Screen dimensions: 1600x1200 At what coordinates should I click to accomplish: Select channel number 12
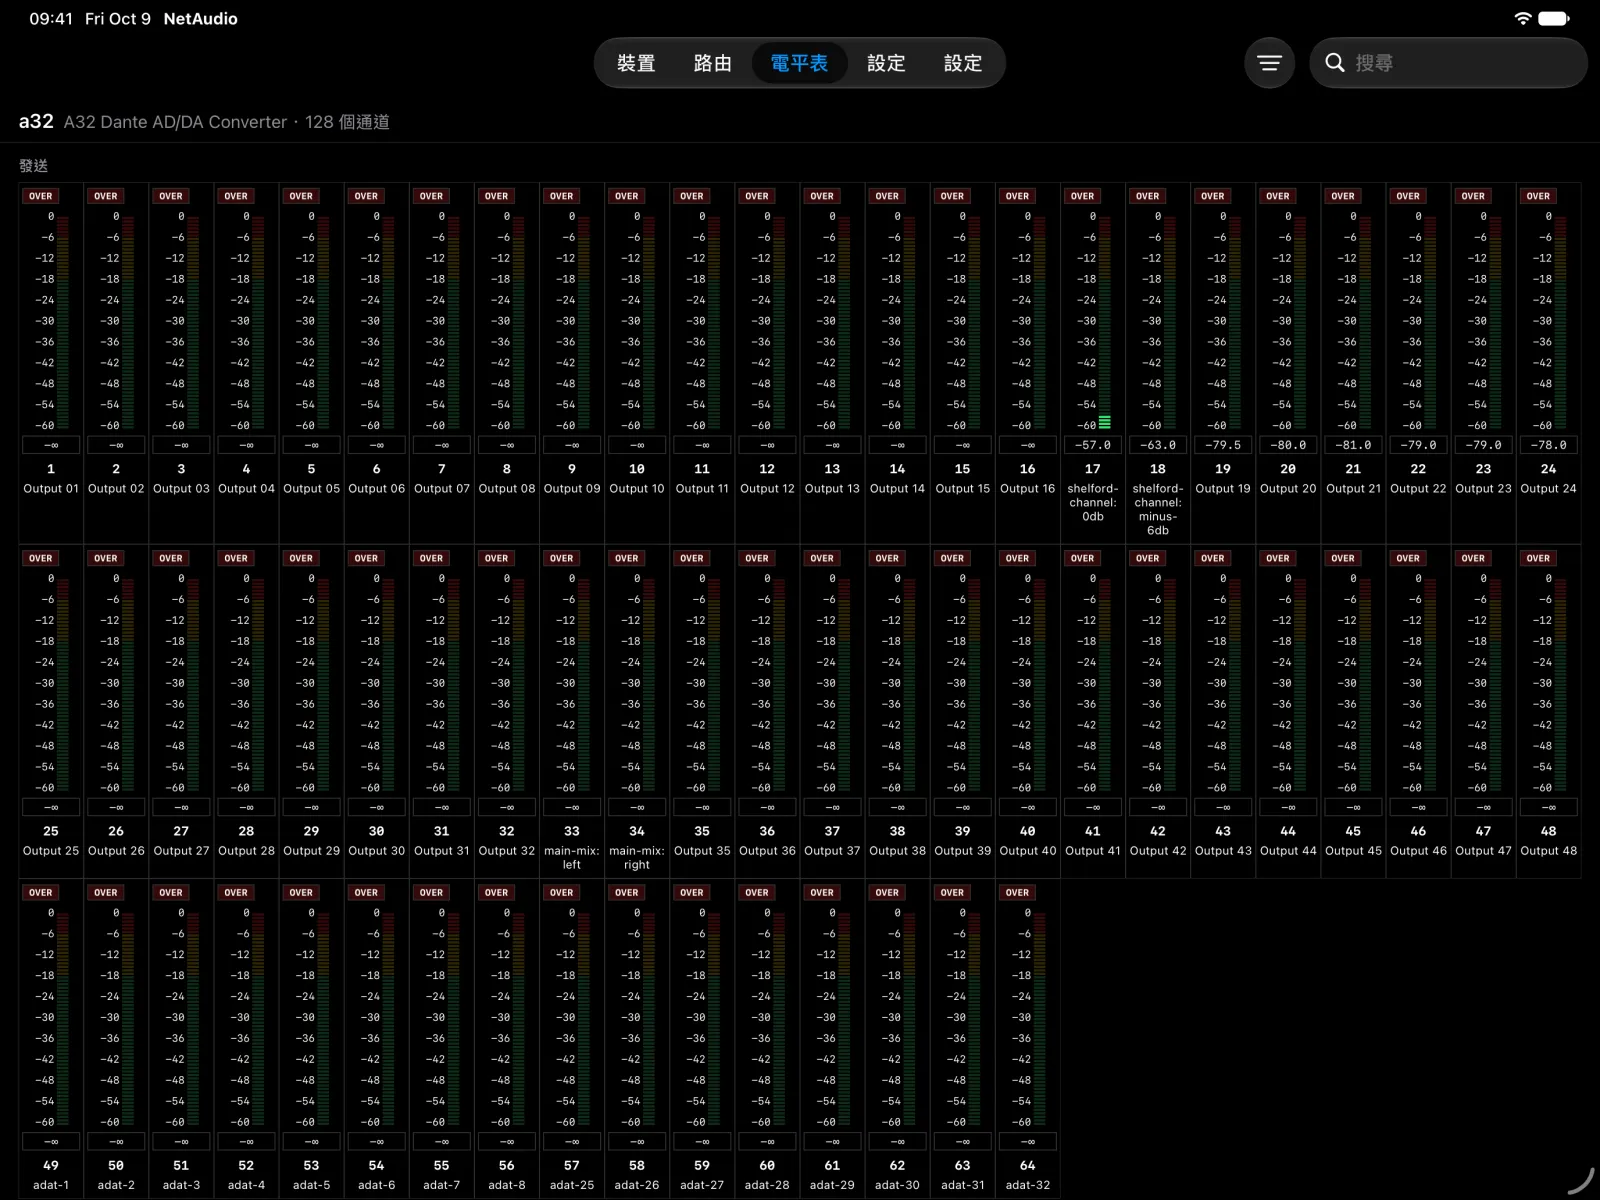[767, 469]
